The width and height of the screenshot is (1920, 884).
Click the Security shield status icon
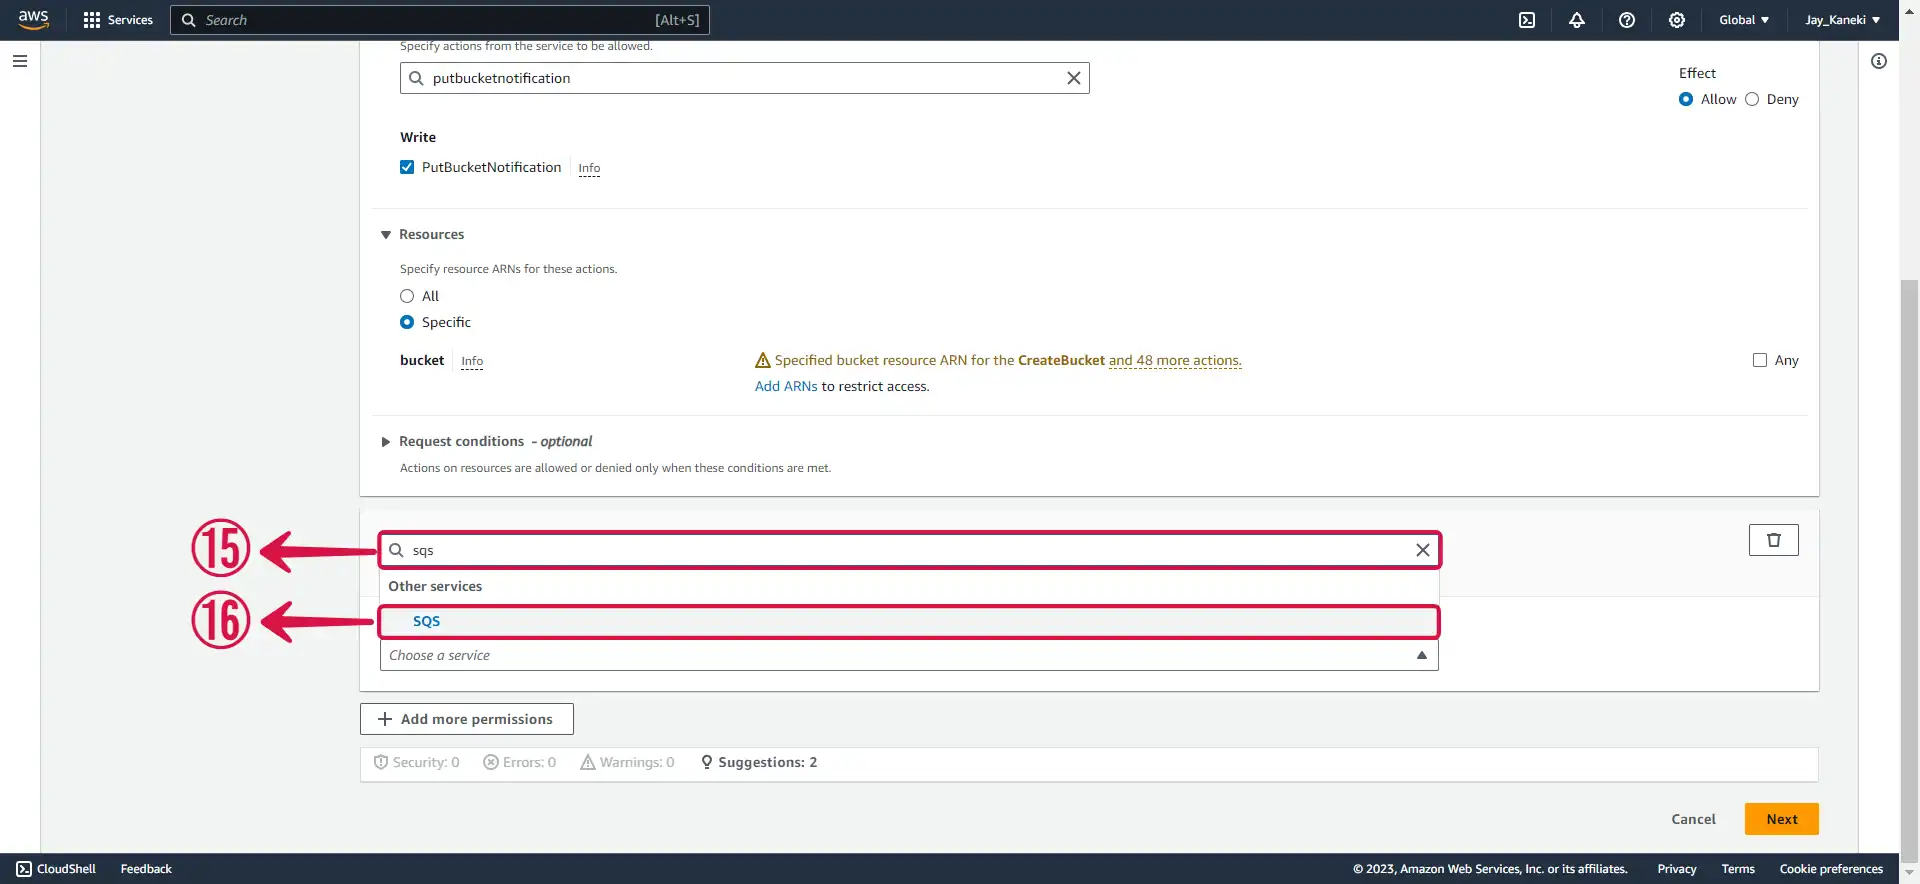click(380, 762)
